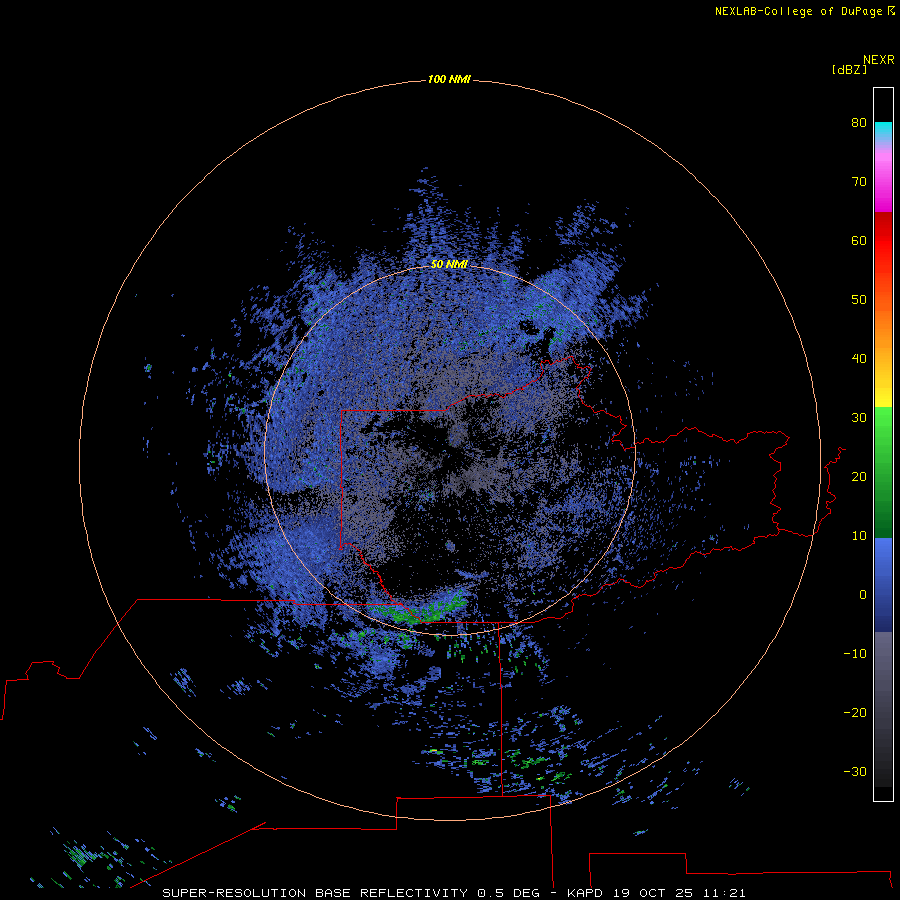Click the 50 dBZ scale value
This screenshot has height=900, width=900.
pyautogui.click(x=859, y=300)
